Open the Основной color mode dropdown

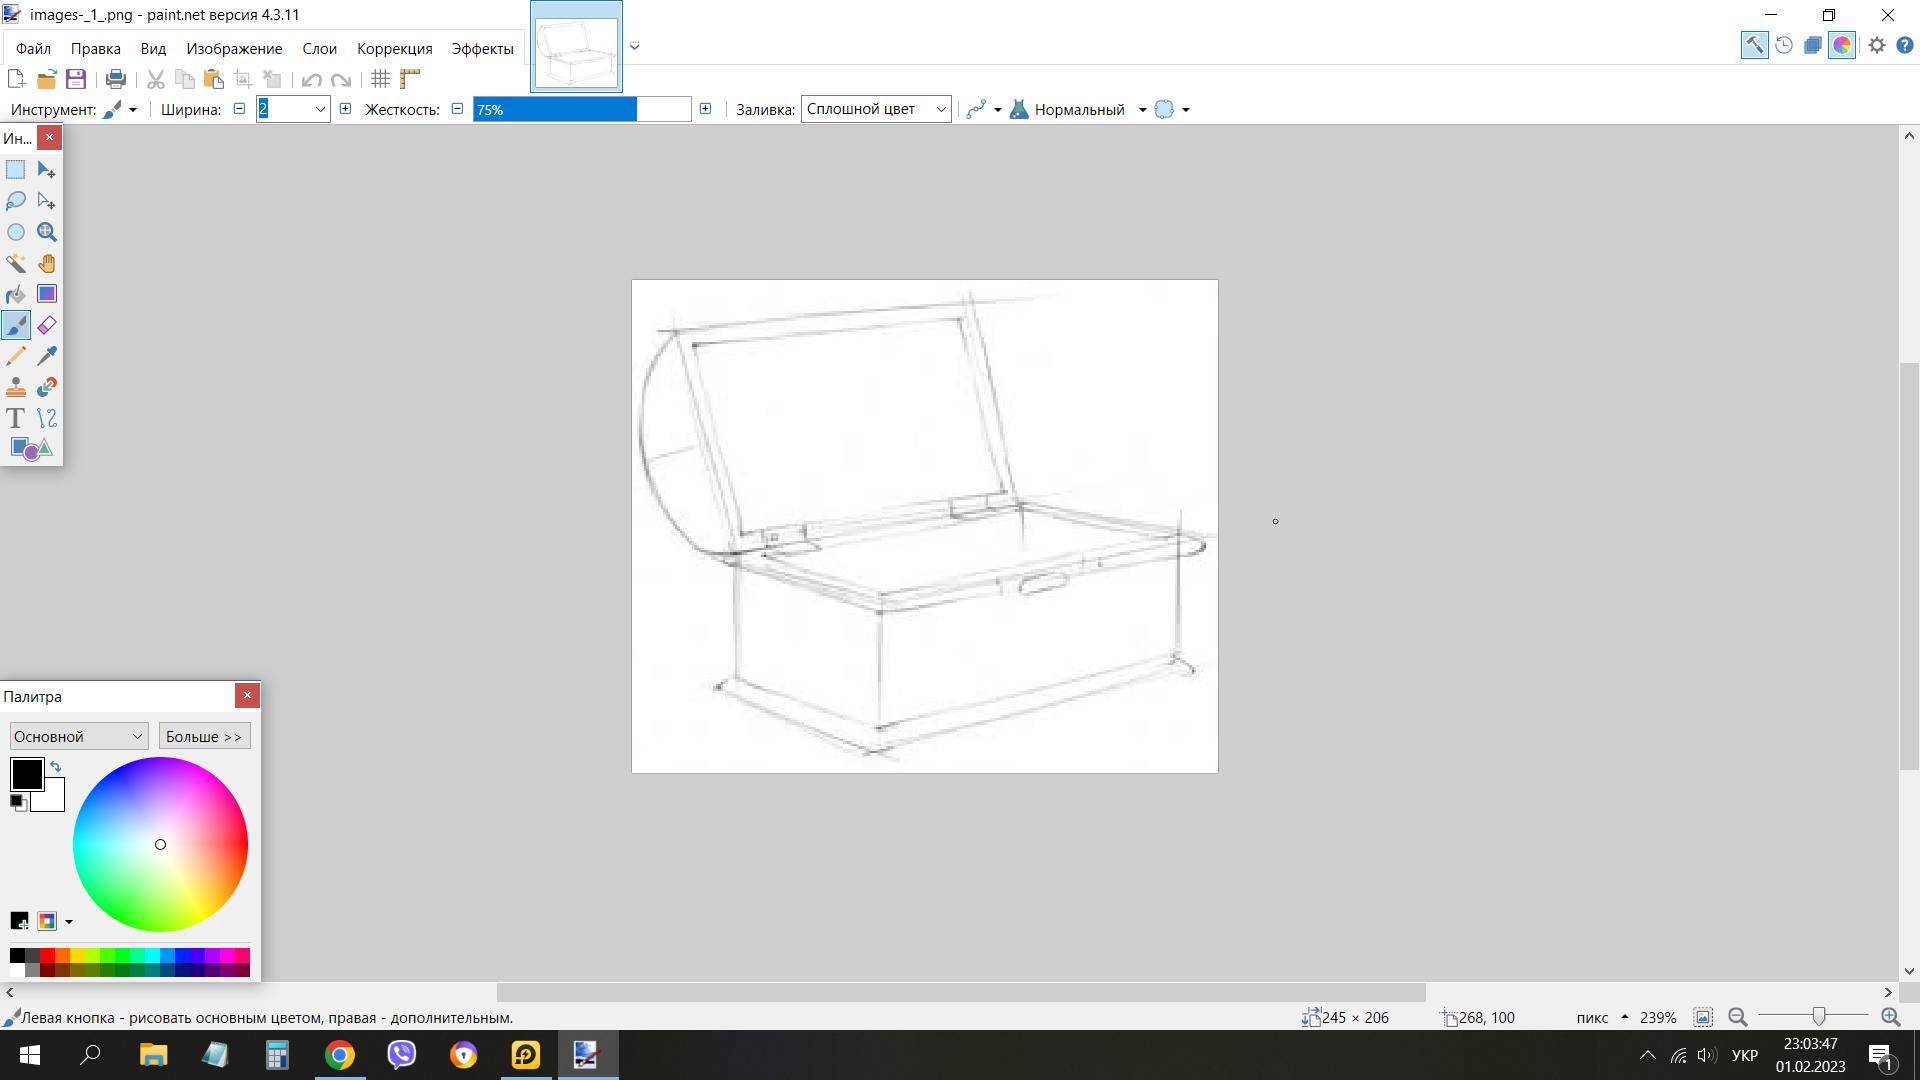(79, 737)
